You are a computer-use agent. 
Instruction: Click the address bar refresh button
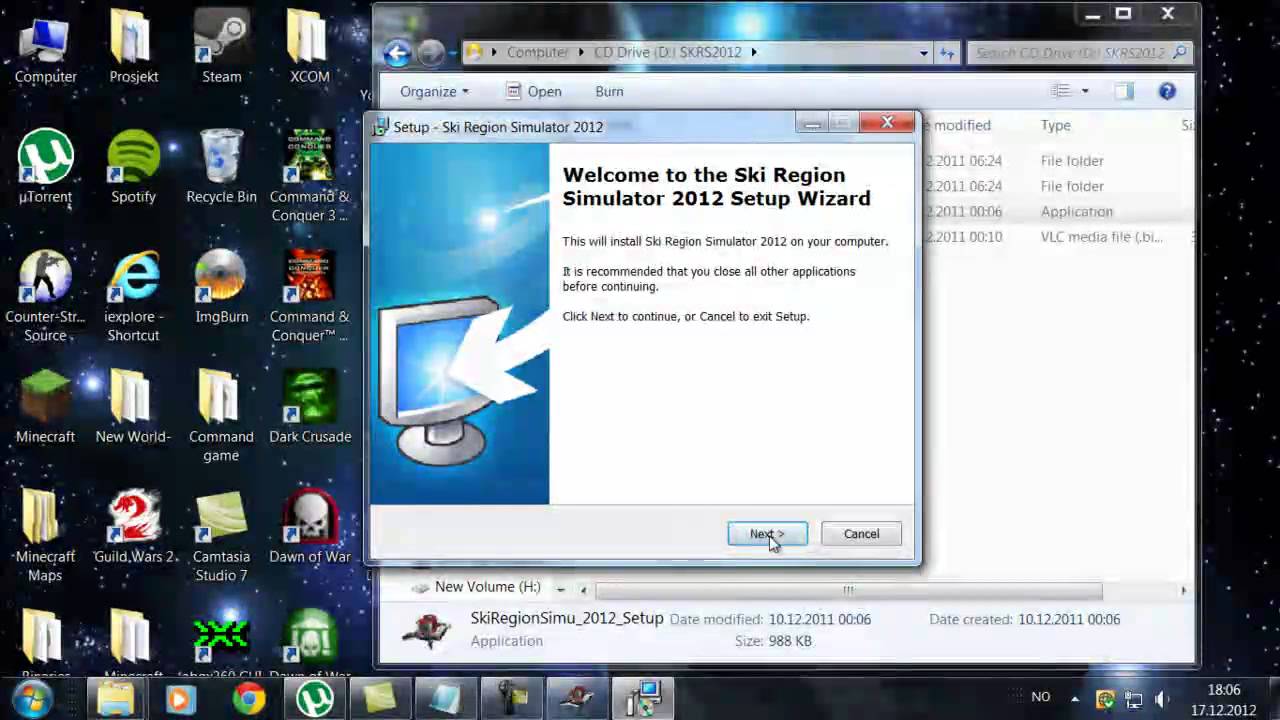click(947, 52)
